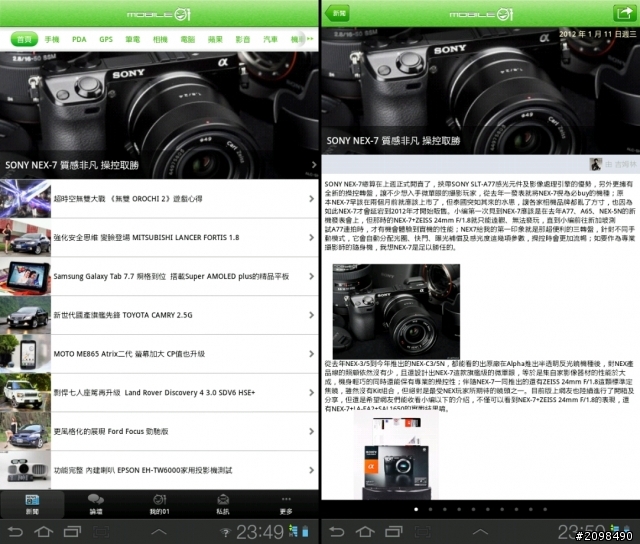
Task: Select the 蘋果 category
Action: 215,39
